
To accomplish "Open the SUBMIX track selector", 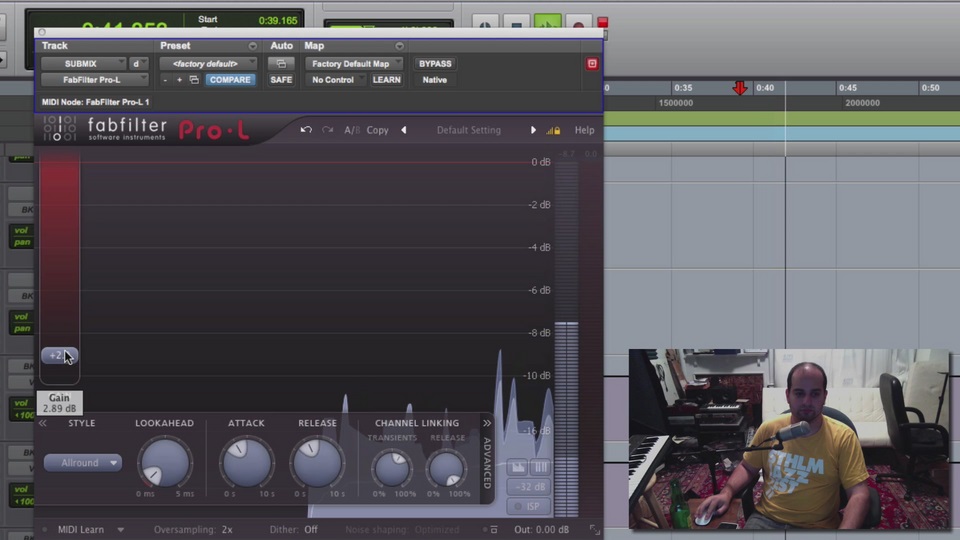I will tap(83, 64).
